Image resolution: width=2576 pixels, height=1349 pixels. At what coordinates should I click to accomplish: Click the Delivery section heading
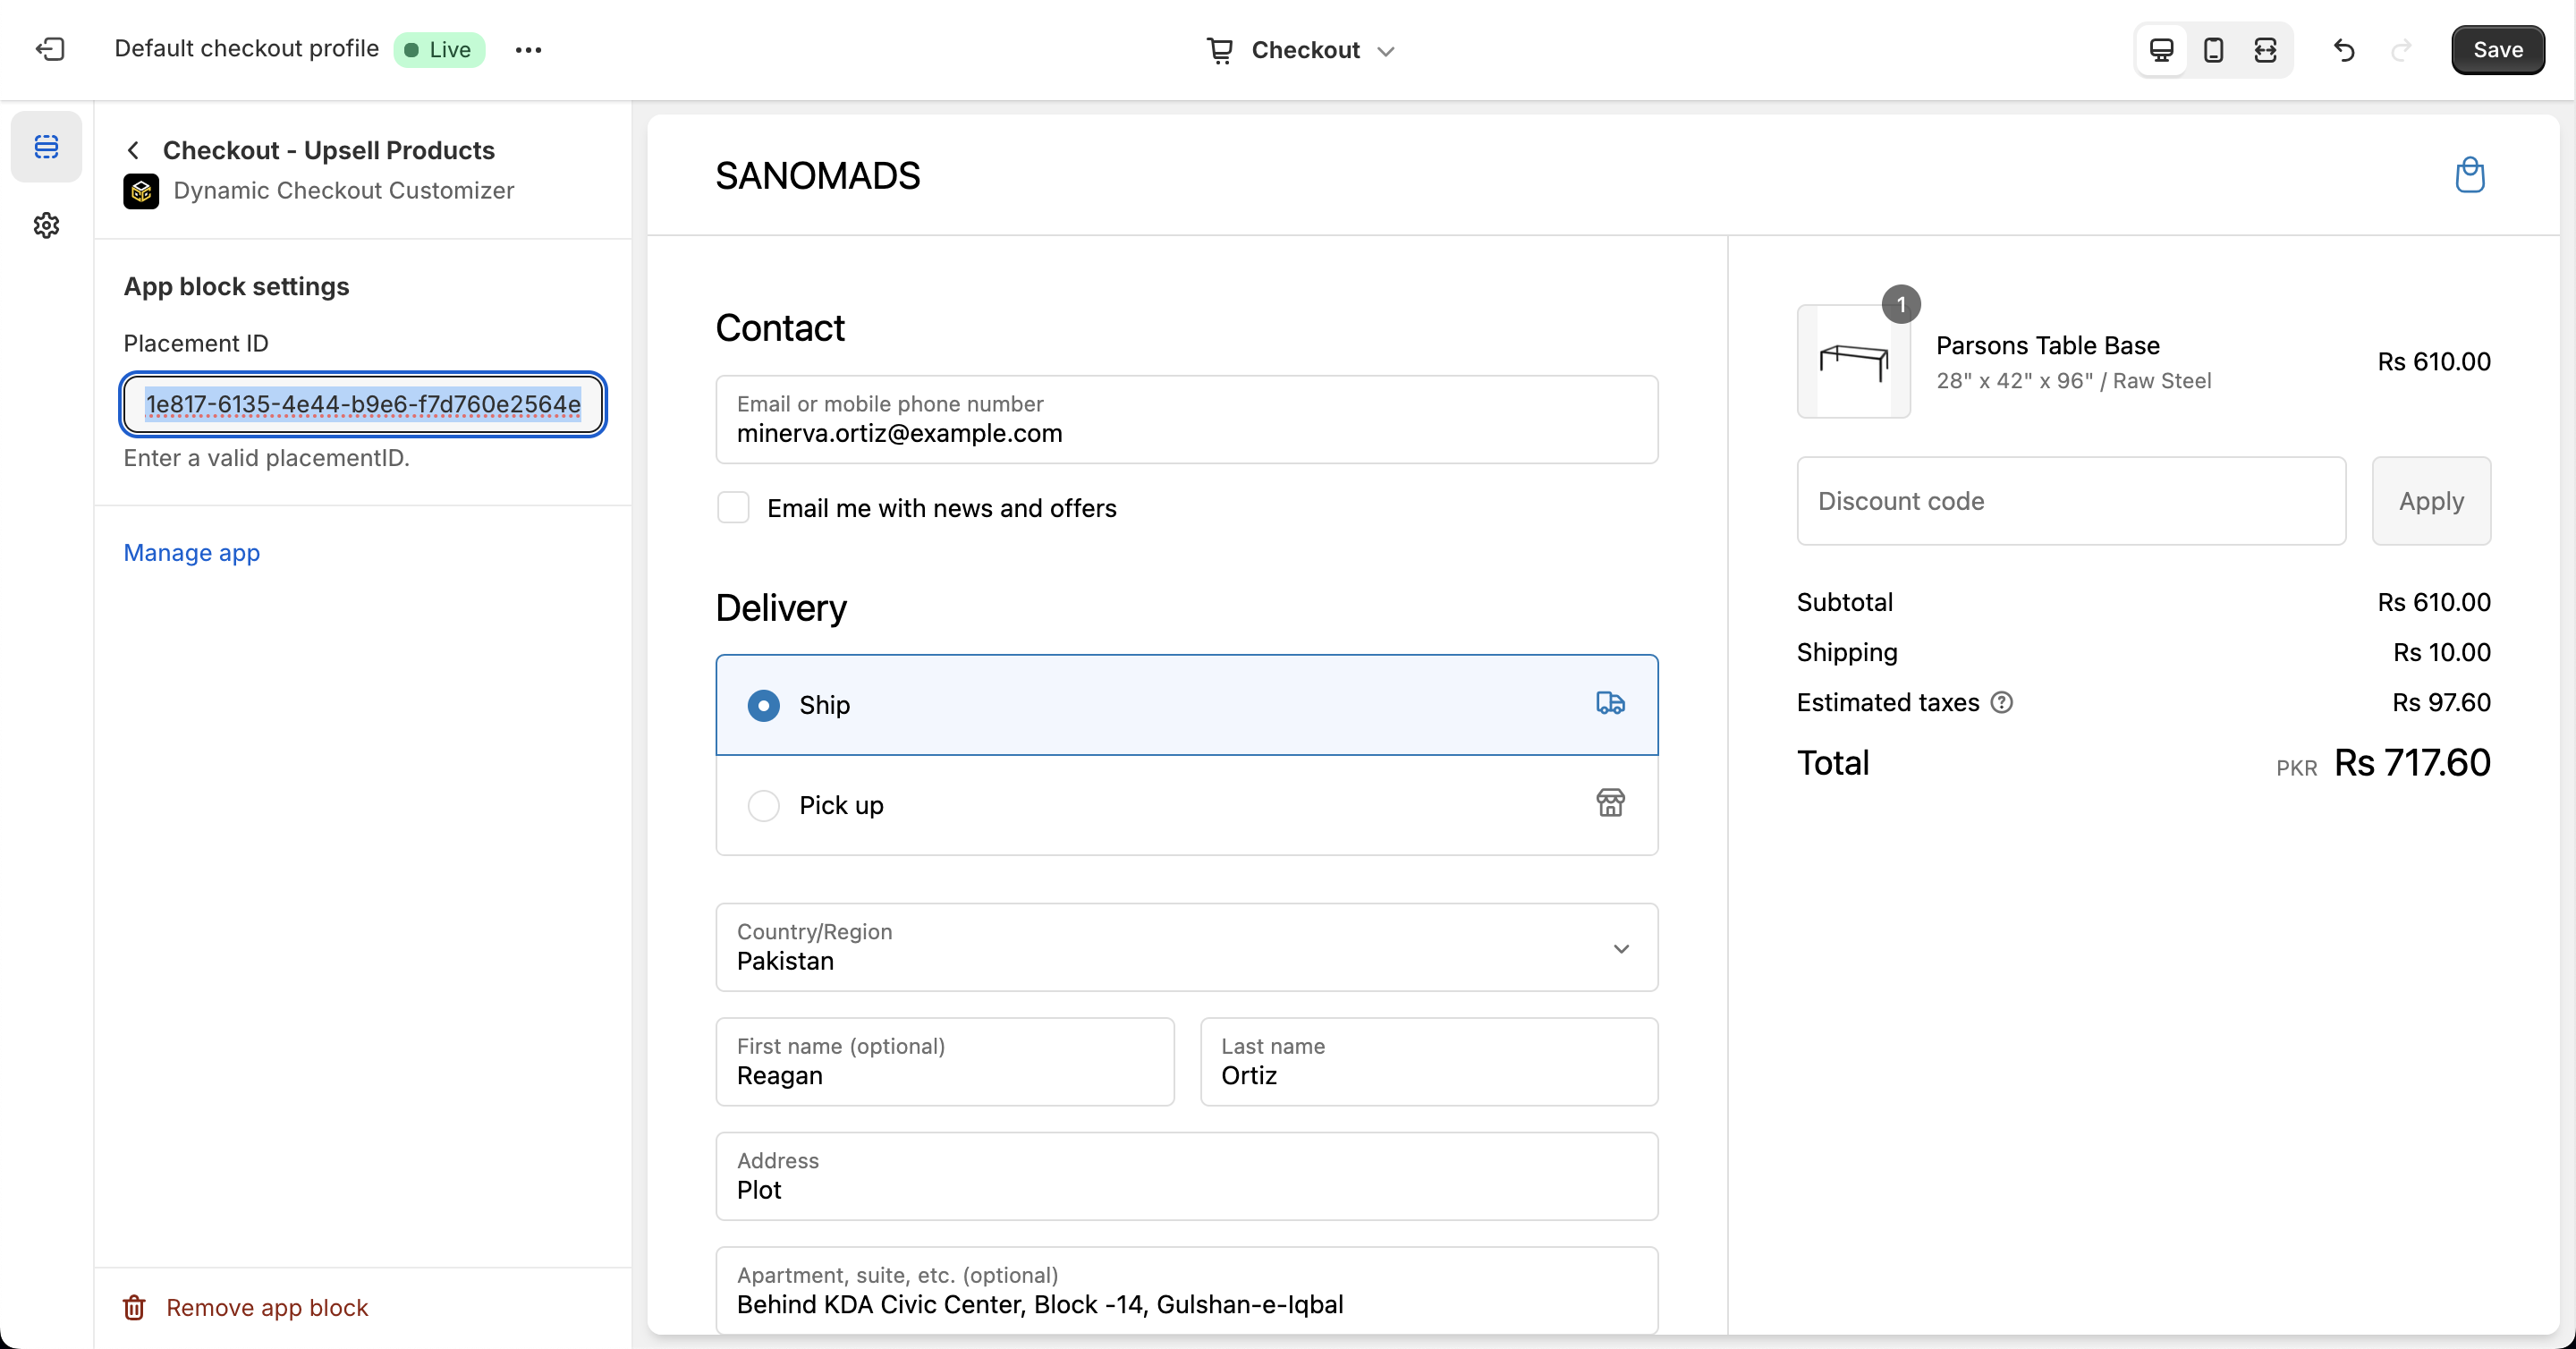point(781,608)
